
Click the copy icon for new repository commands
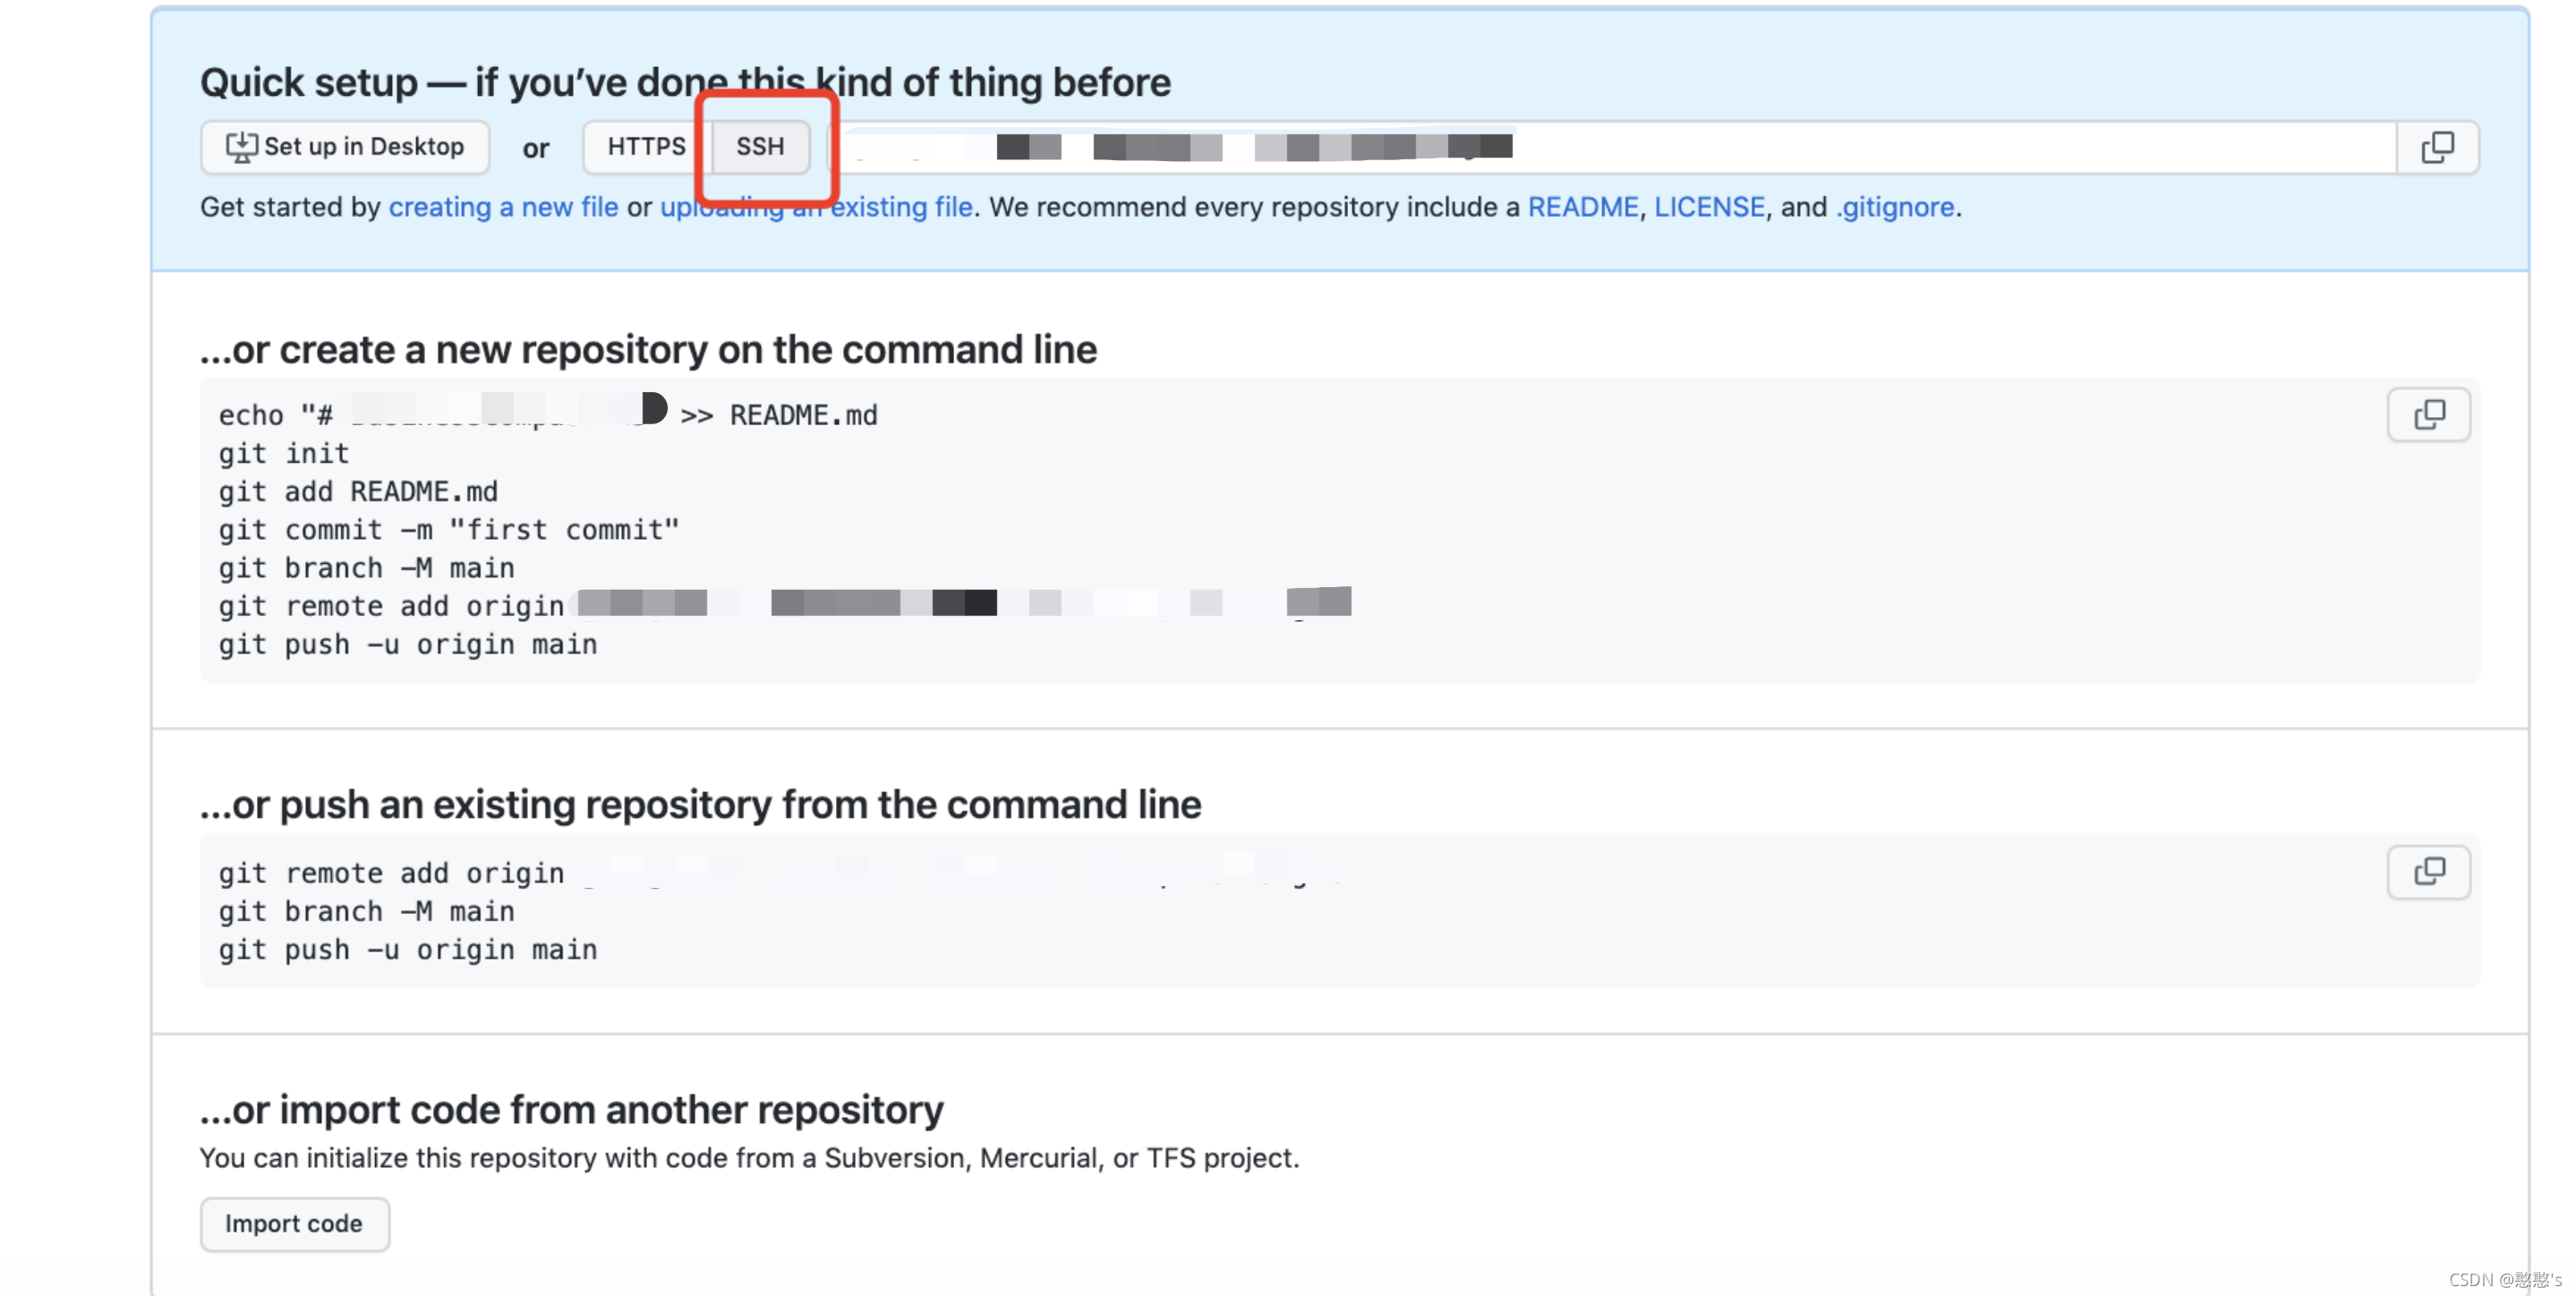[2429, 415]
